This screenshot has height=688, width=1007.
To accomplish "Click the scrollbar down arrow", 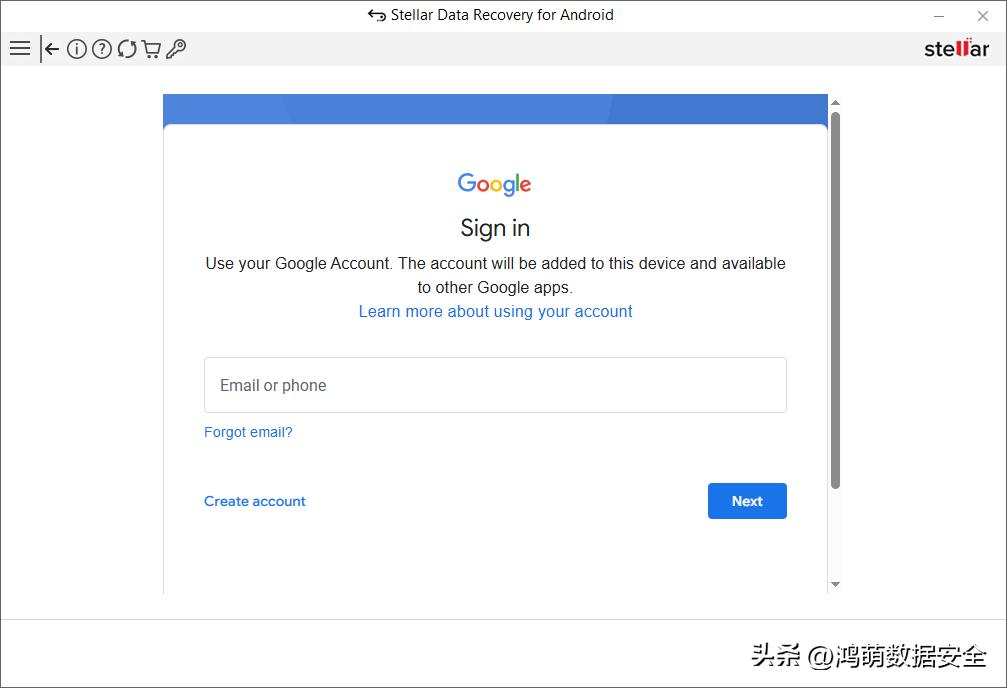I will coord(836,584).
